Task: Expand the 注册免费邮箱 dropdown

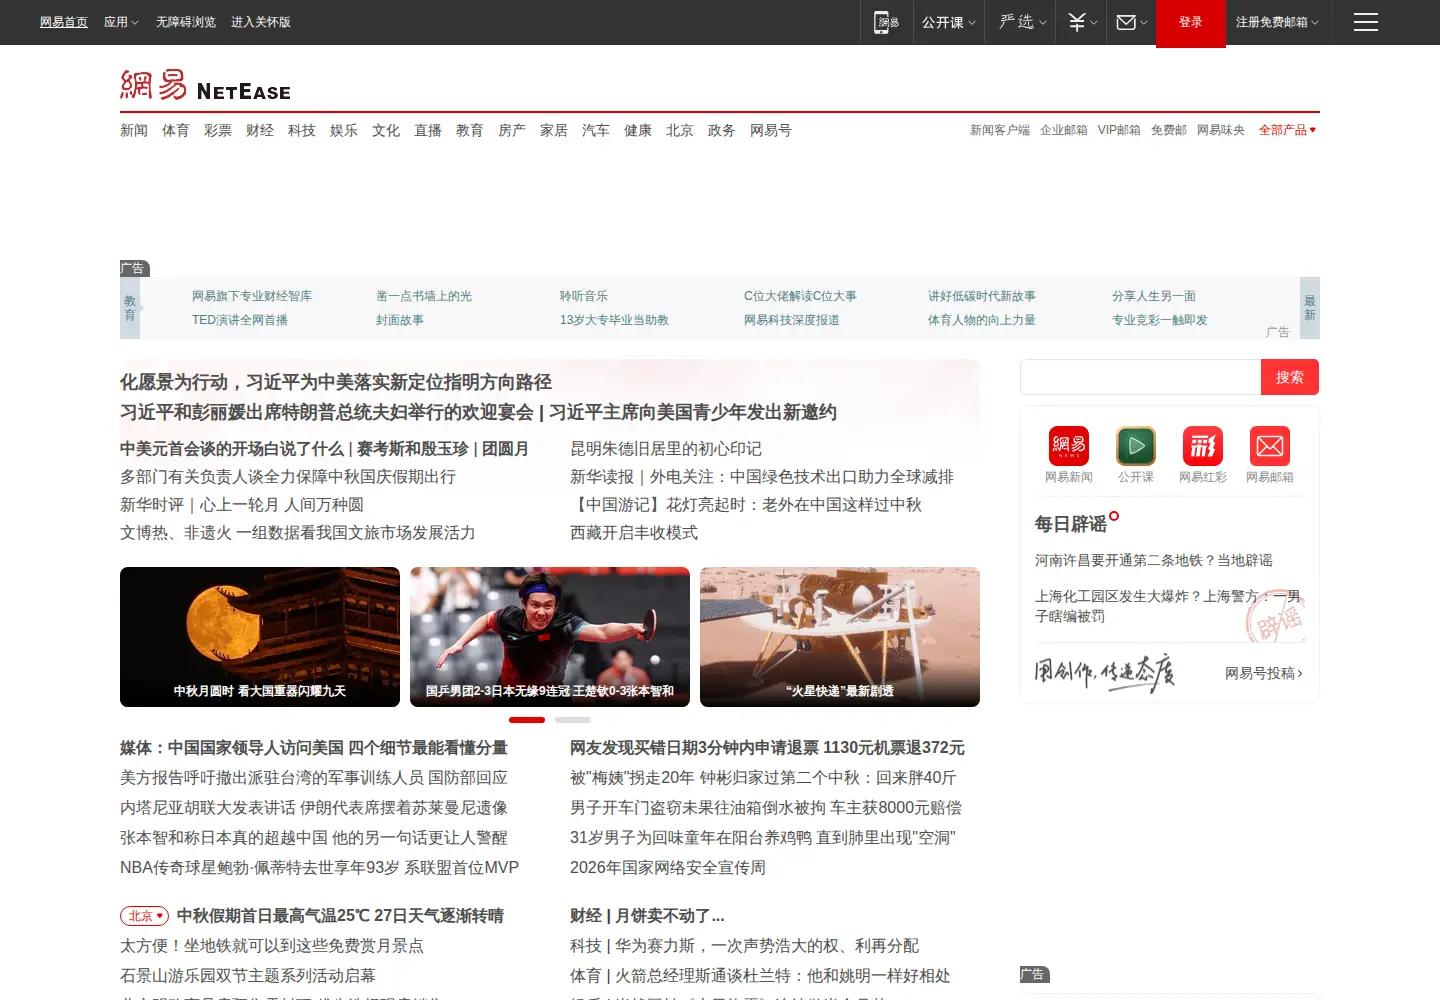Action: click(1277, 22)
